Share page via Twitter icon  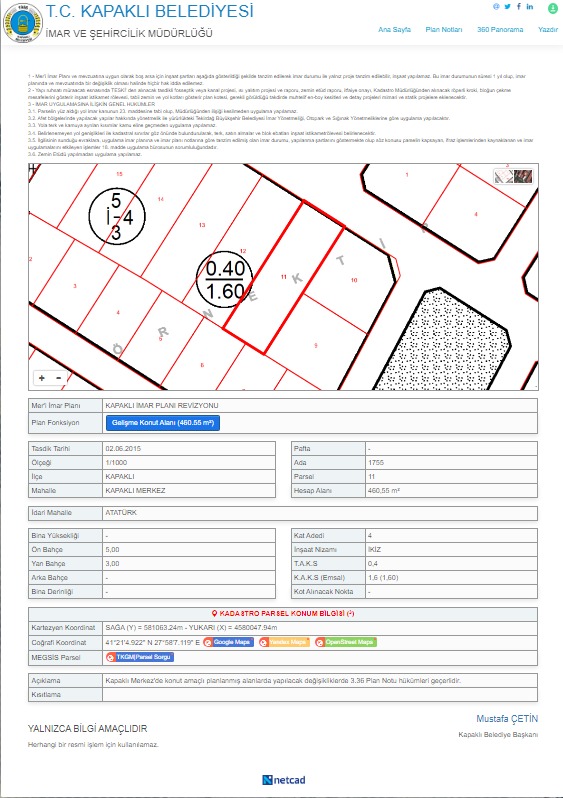(x=508, y=7)
